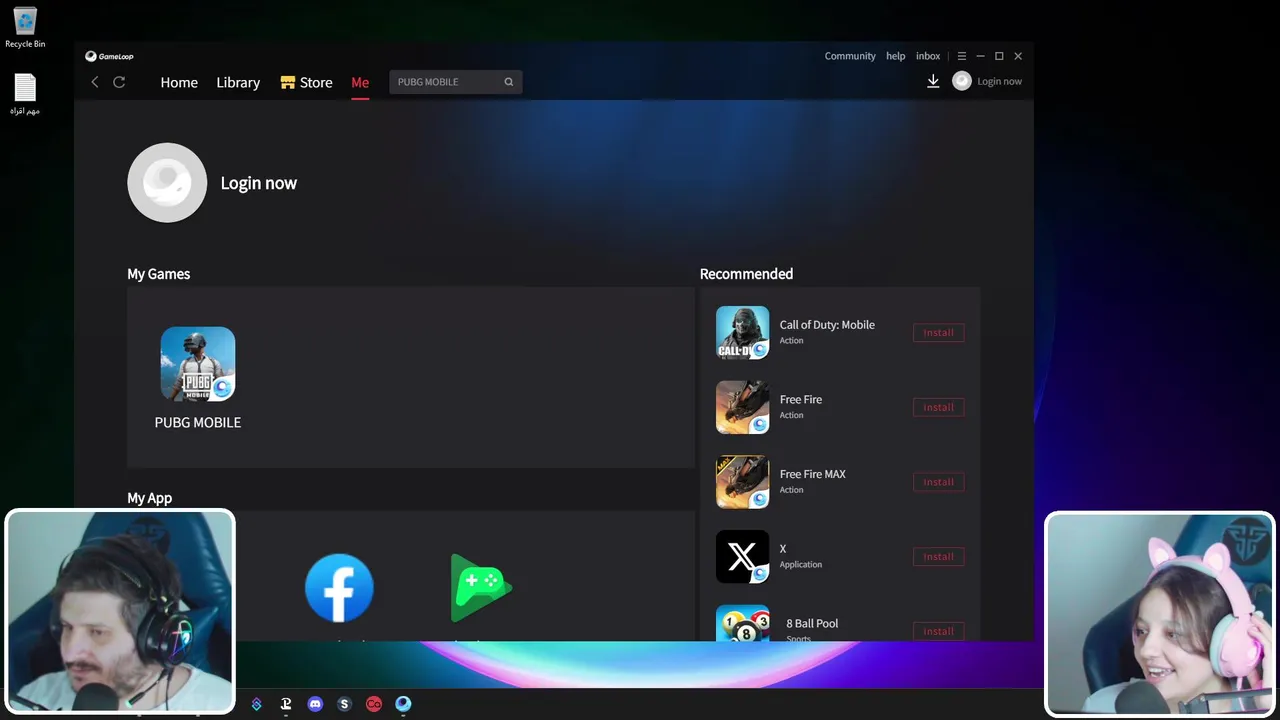
Task: Click the GameLoop logo
Action: coord(109,56)
